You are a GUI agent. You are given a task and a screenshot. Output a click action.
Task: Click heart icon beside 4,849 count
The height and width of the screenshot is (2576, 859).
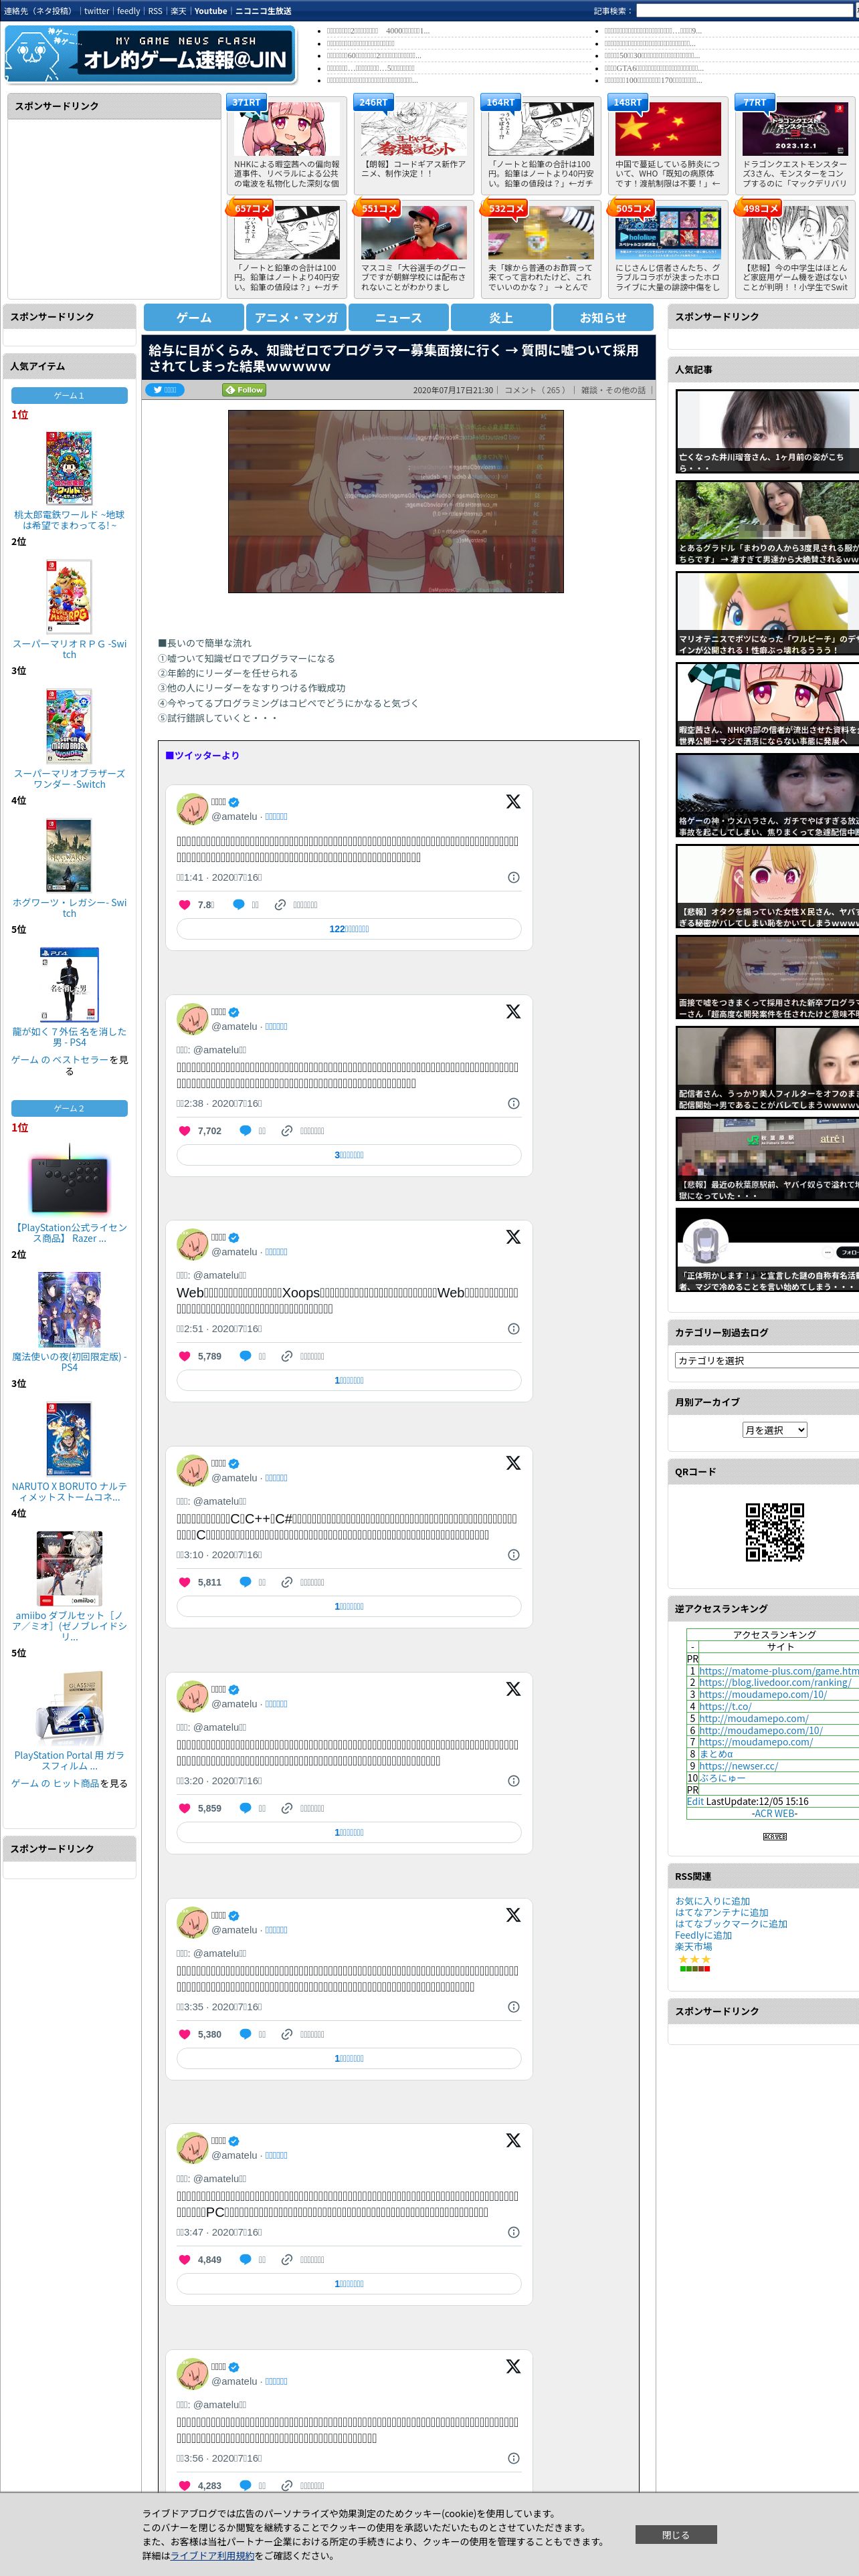point(184,2259)
